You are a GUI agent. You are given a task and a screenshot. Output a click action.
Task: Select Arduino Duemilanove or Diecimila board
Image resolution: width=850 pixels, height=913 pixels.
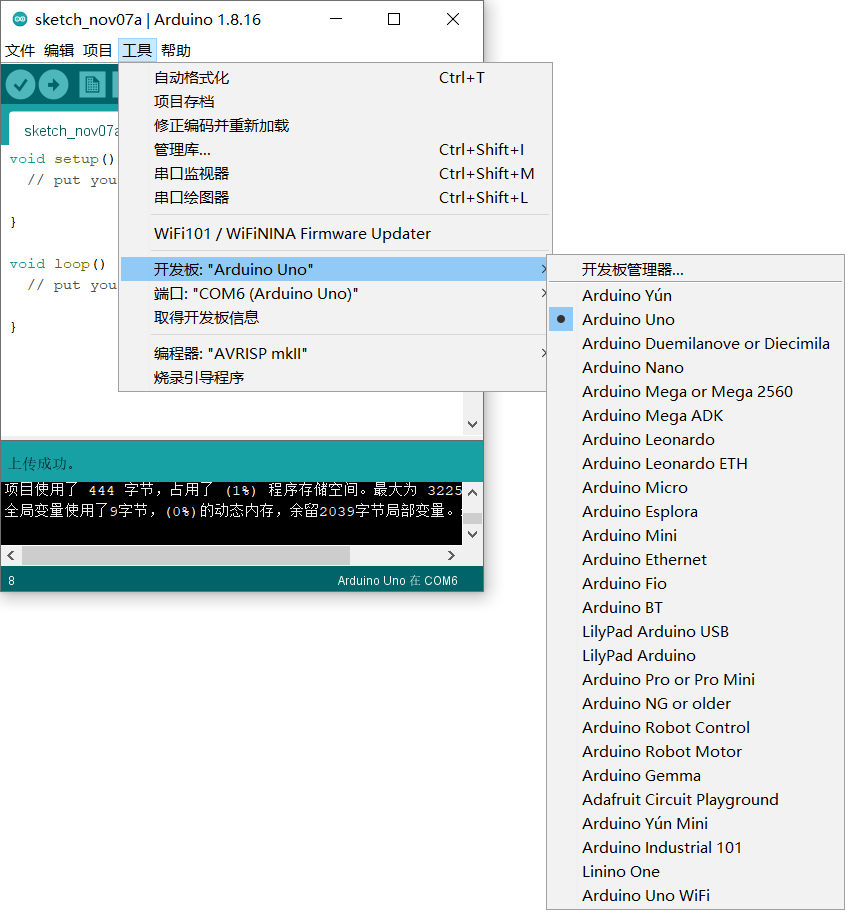(696, 344)
